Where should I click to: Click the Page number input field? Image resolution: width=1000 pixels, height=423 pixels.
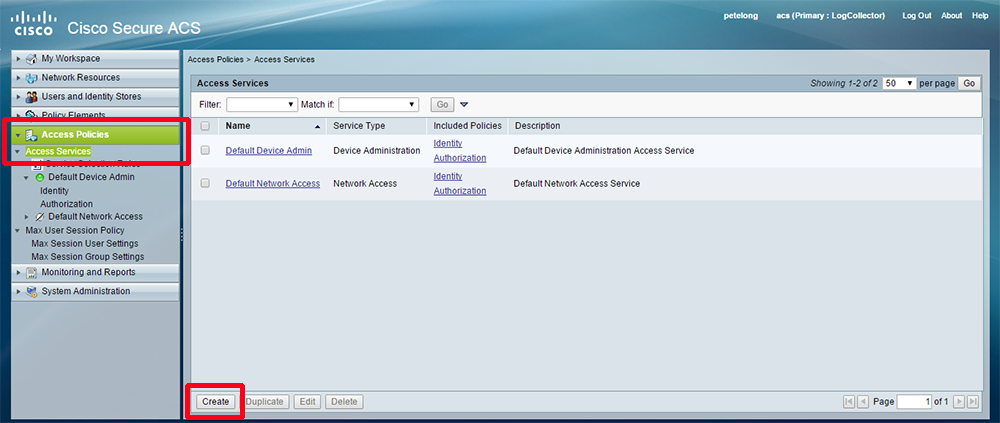coord(915,402)
